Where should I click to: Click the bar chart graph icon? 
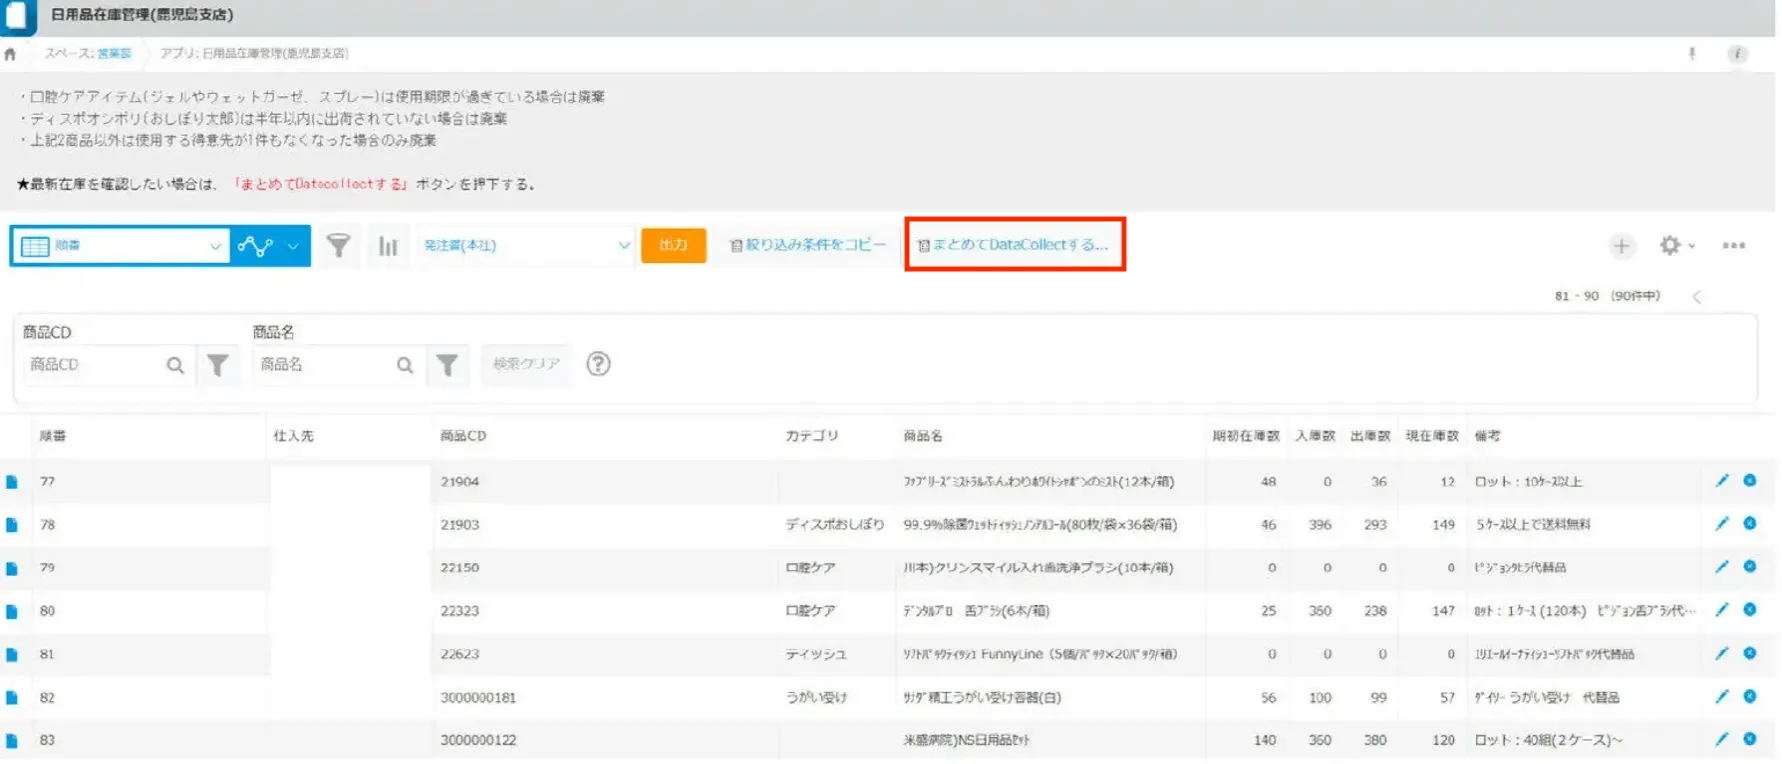click(x=388, y=246)
